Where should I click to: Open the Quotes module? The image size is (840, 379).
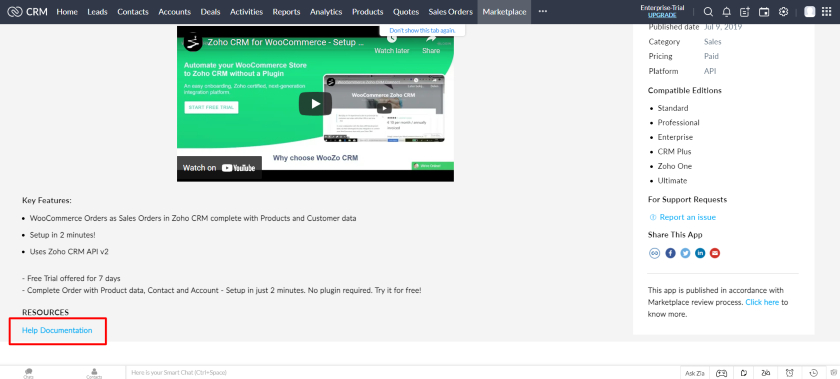pos(406,12)
